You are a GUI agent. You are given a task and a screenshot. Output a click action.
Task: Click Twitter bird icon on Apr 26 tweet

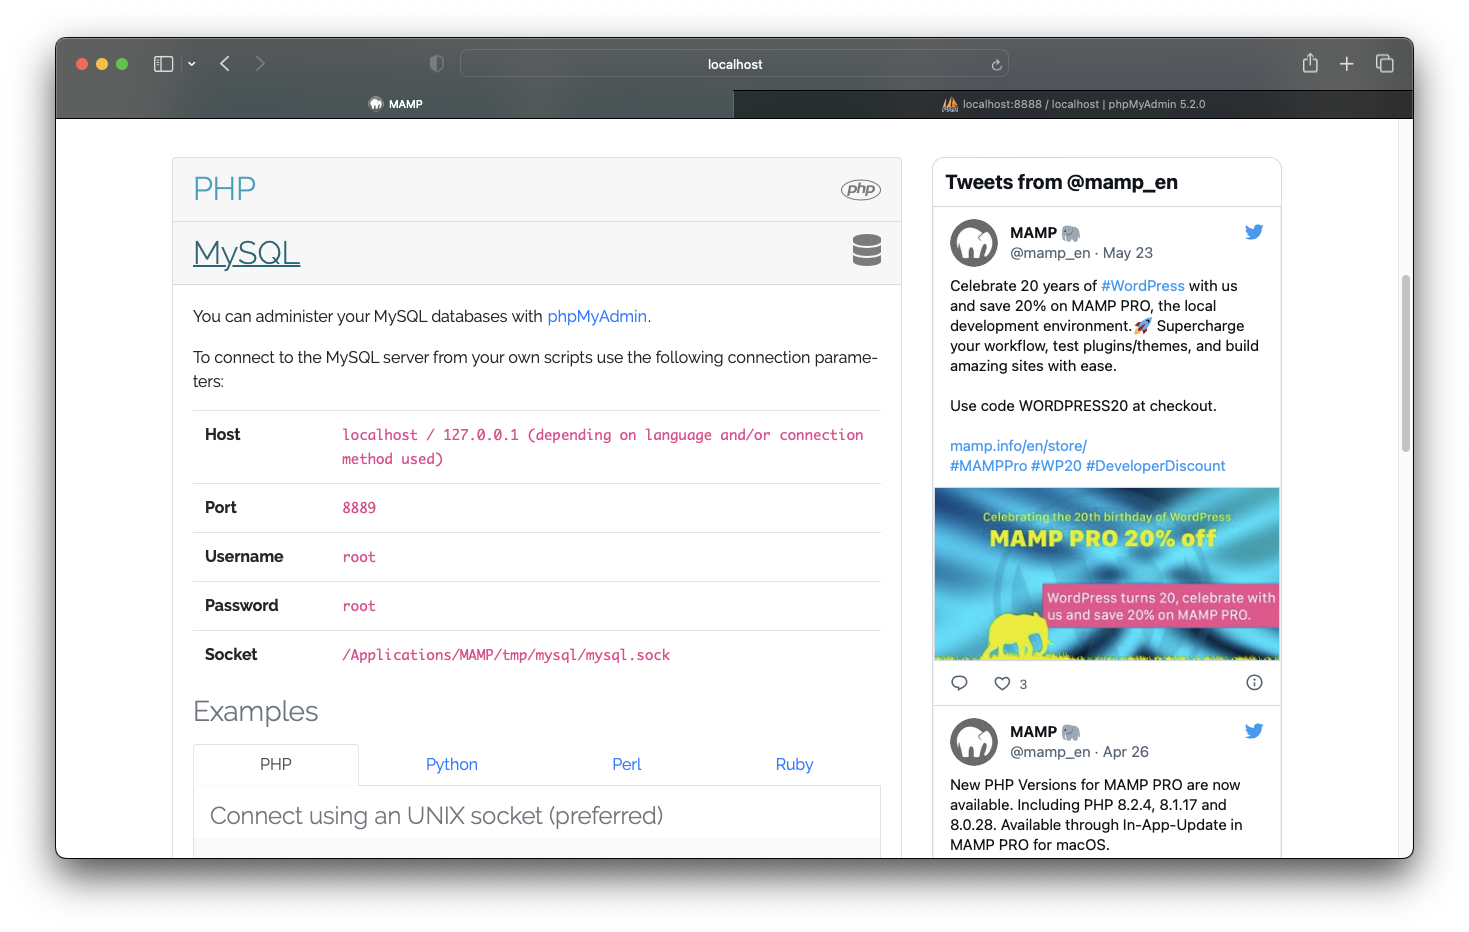tap(1254, 731)
